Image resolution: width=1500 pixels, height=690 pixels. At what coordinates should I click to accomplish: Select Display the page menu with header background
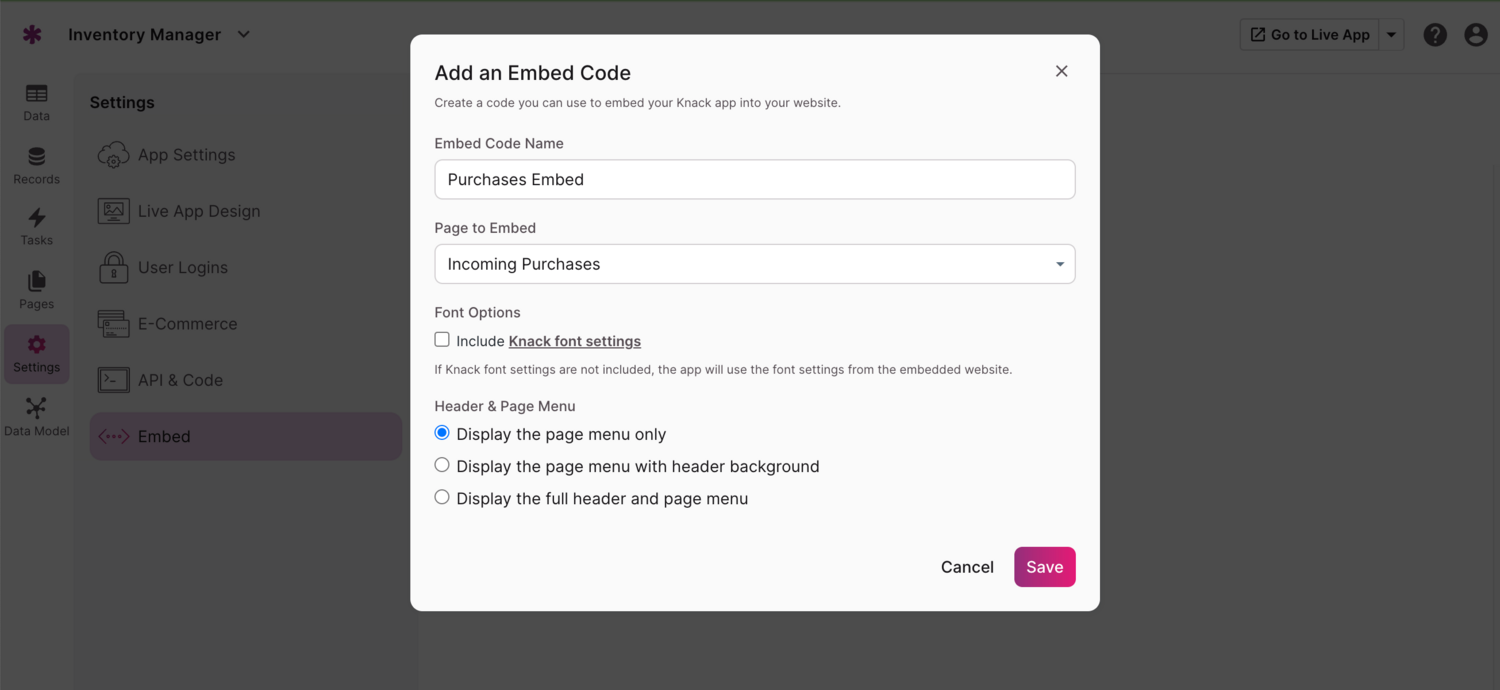pyautogui.click(x=442, y=465)
